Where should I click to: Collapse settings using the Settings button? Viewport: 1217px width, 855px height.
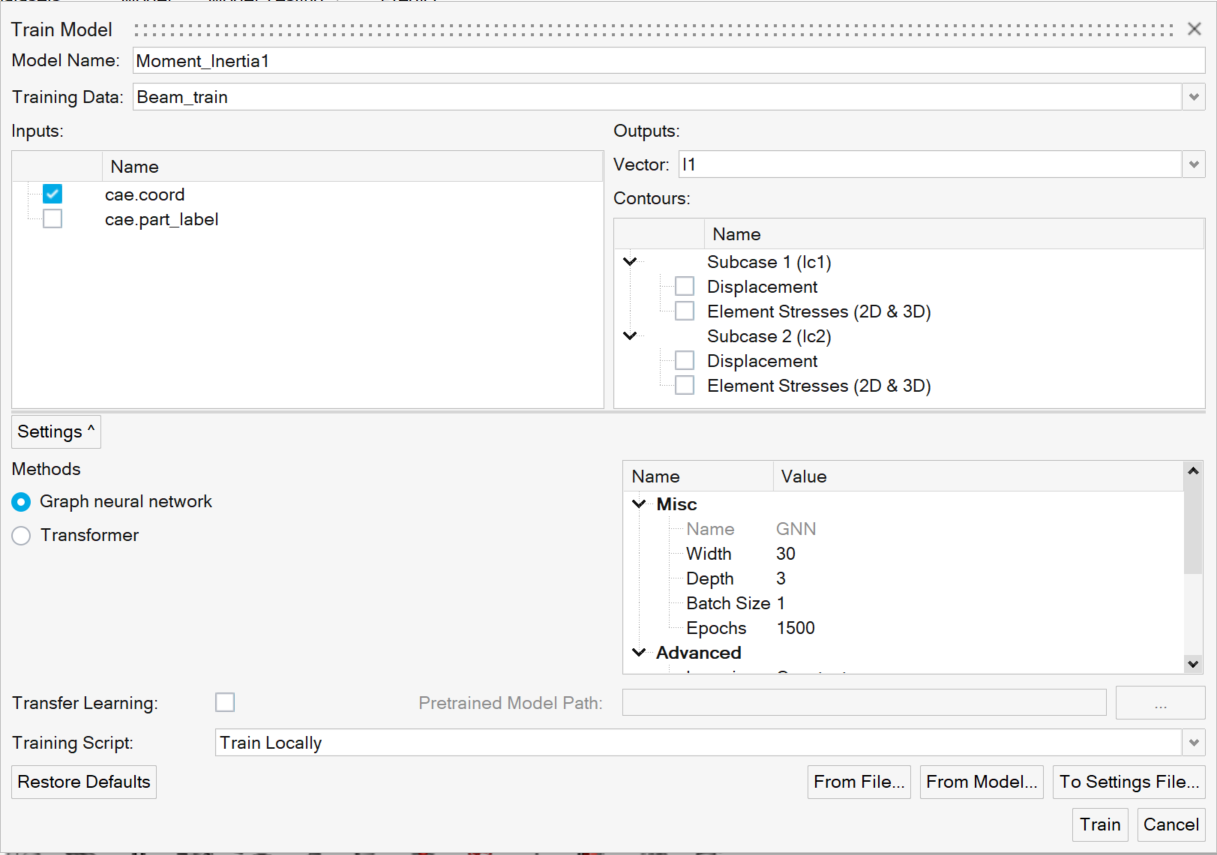pyautogui.click(x=55, y=431)
